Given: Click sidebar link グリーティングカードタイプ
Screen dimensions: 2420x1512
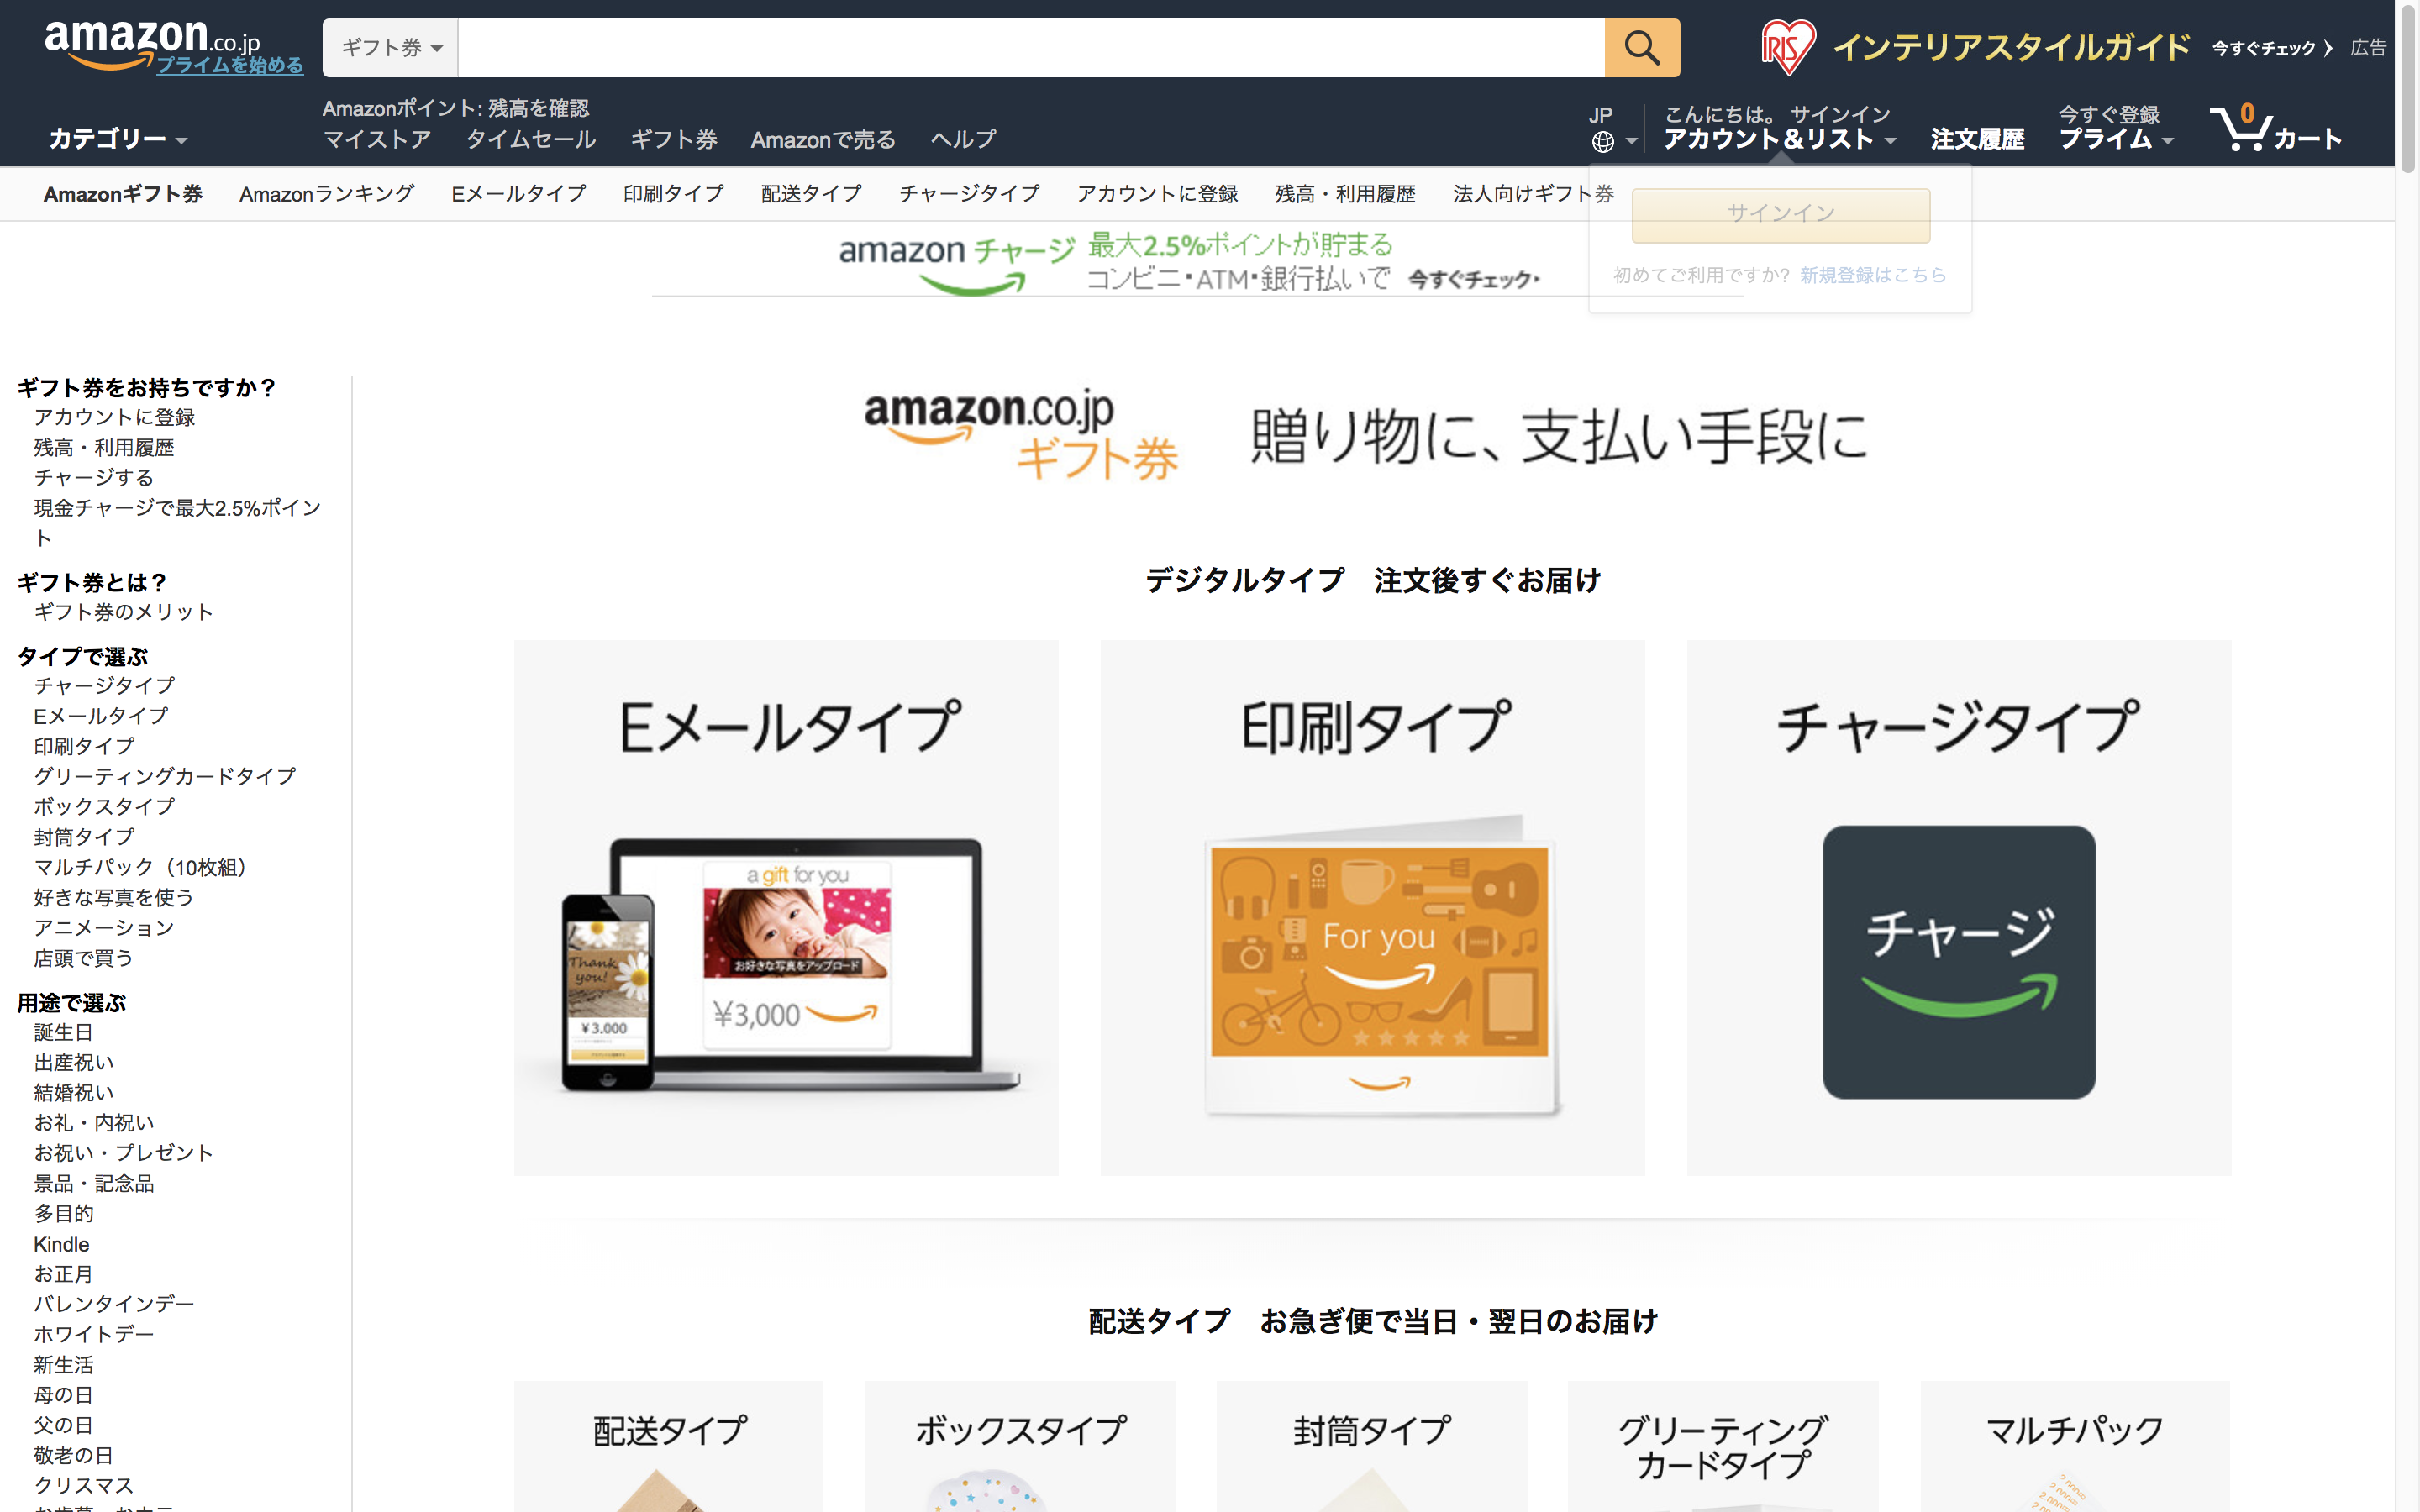Looking at the screenshot, I should click(x=165, y=776).
